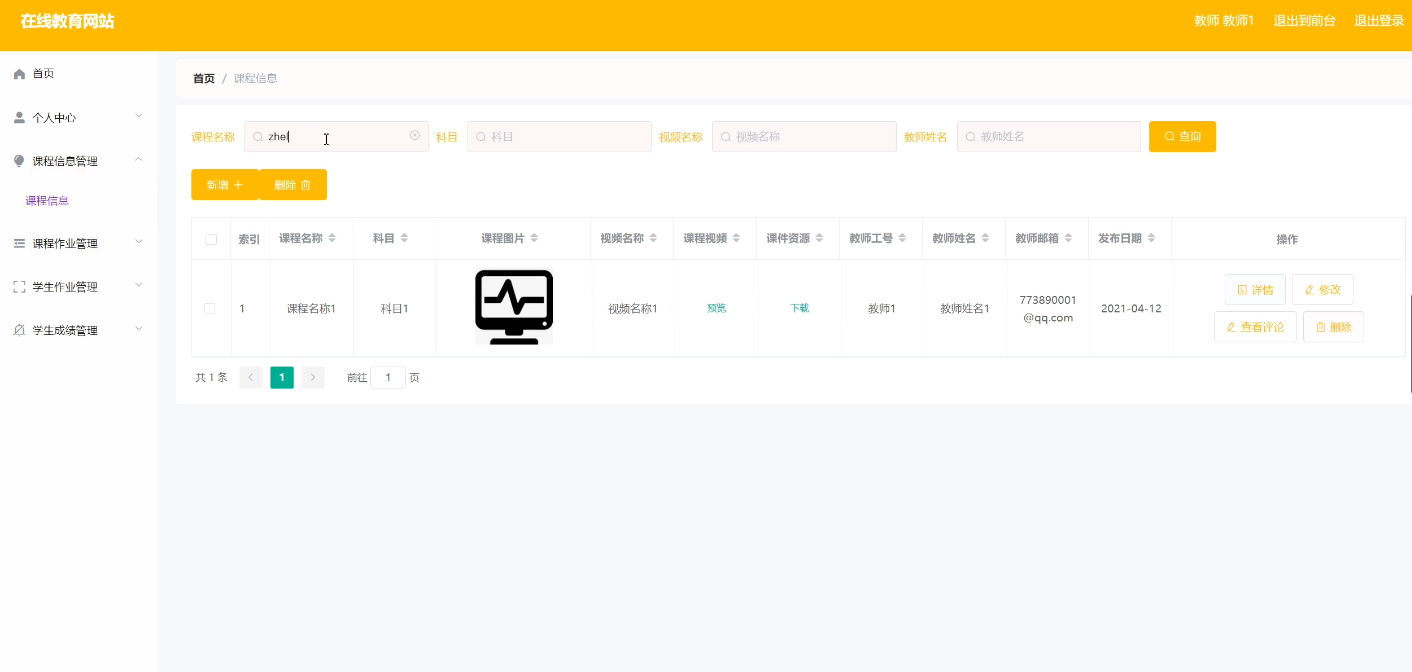Screen dimensions: 1412x672
Task: Sort table by 发布日期 column
Action: click(1151, 239)
